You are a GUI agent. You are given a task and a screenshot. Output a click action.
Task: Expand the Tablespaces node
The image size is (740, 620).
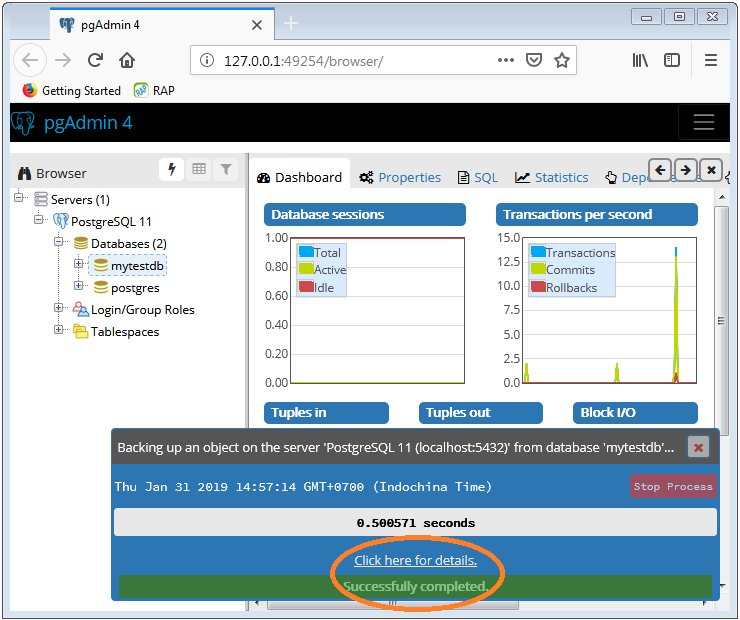click(59, 329)
